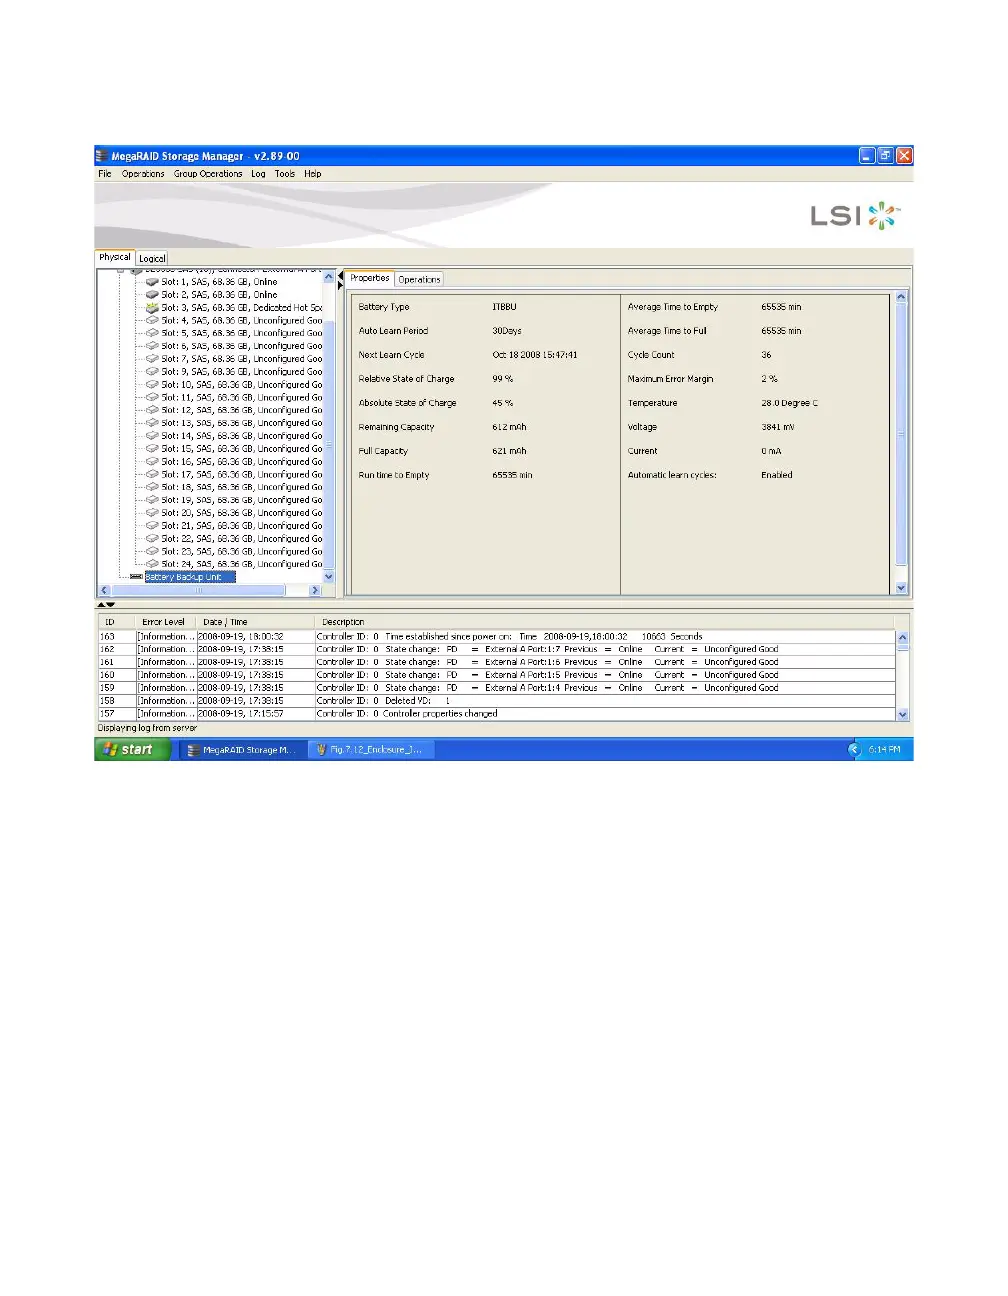1008x1296 pixels.
Task: Click the drive icon for Slot 12
Action: [x=152, y=410]
